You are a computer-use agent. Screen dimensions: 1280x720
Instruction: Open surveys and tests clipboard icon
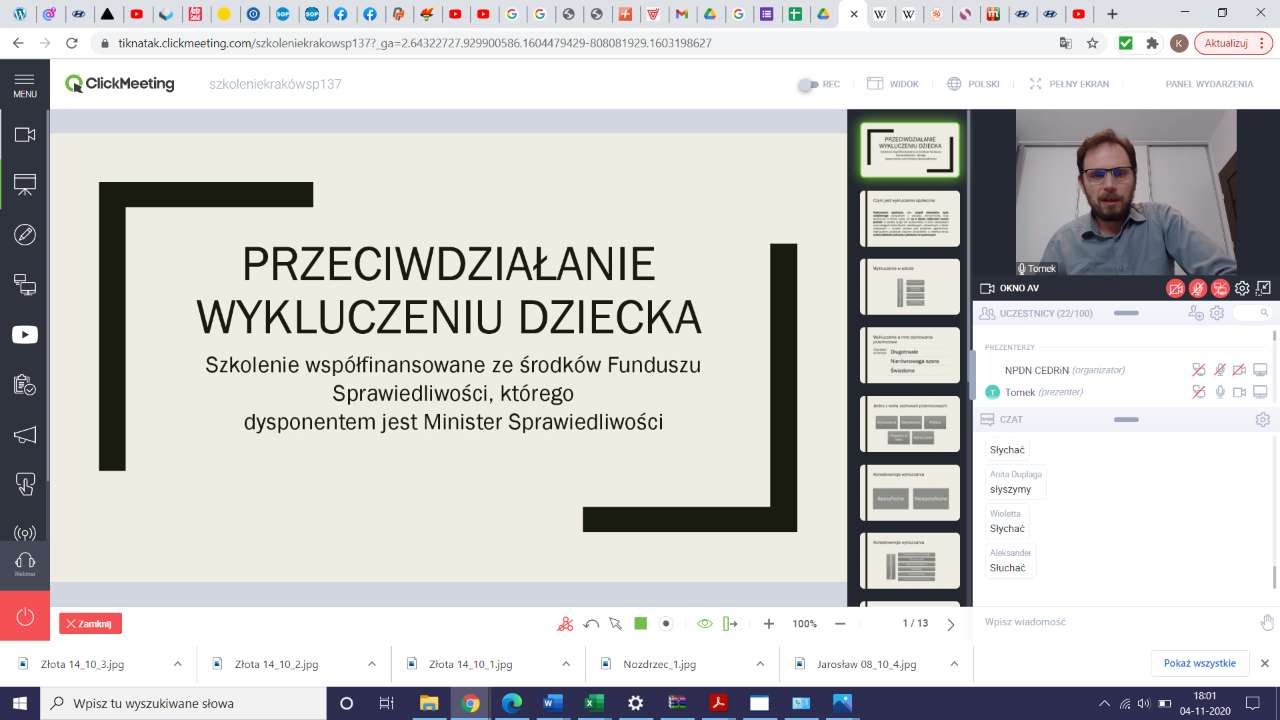click(25, 385)
